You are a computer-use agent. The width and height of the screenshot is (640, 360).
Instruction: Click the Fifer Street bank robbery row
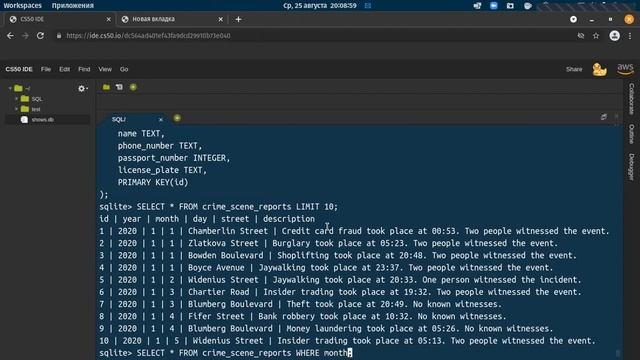tap(302, 316)
